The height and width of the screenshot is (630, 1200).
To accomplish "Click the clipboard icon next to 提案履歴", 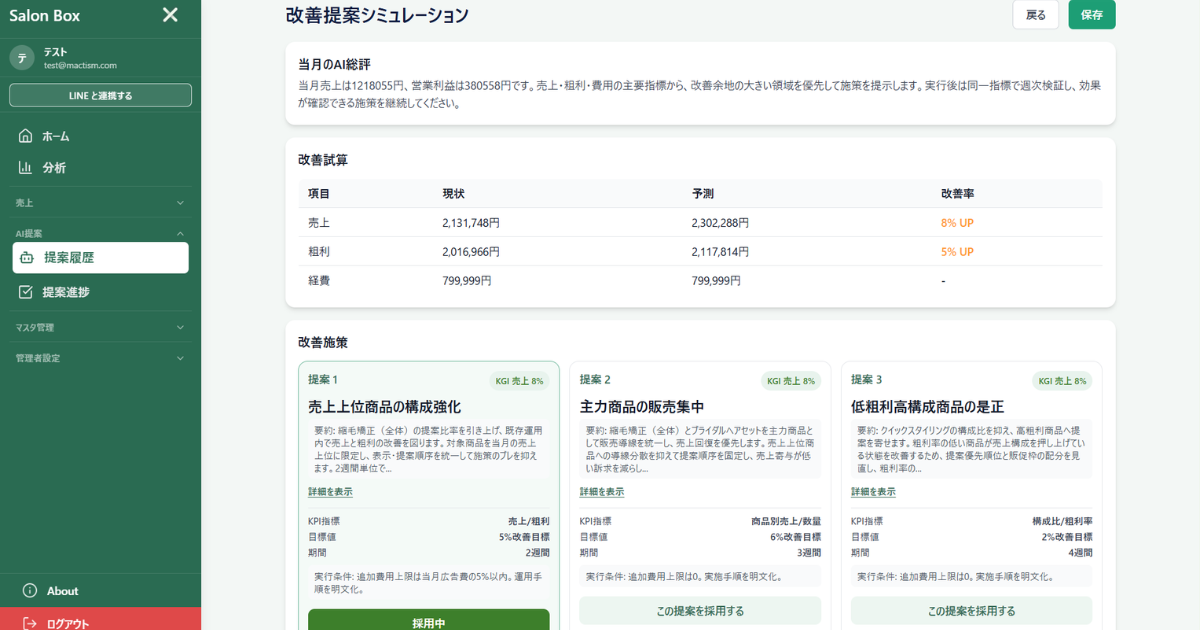I will [x=28, y=258].
